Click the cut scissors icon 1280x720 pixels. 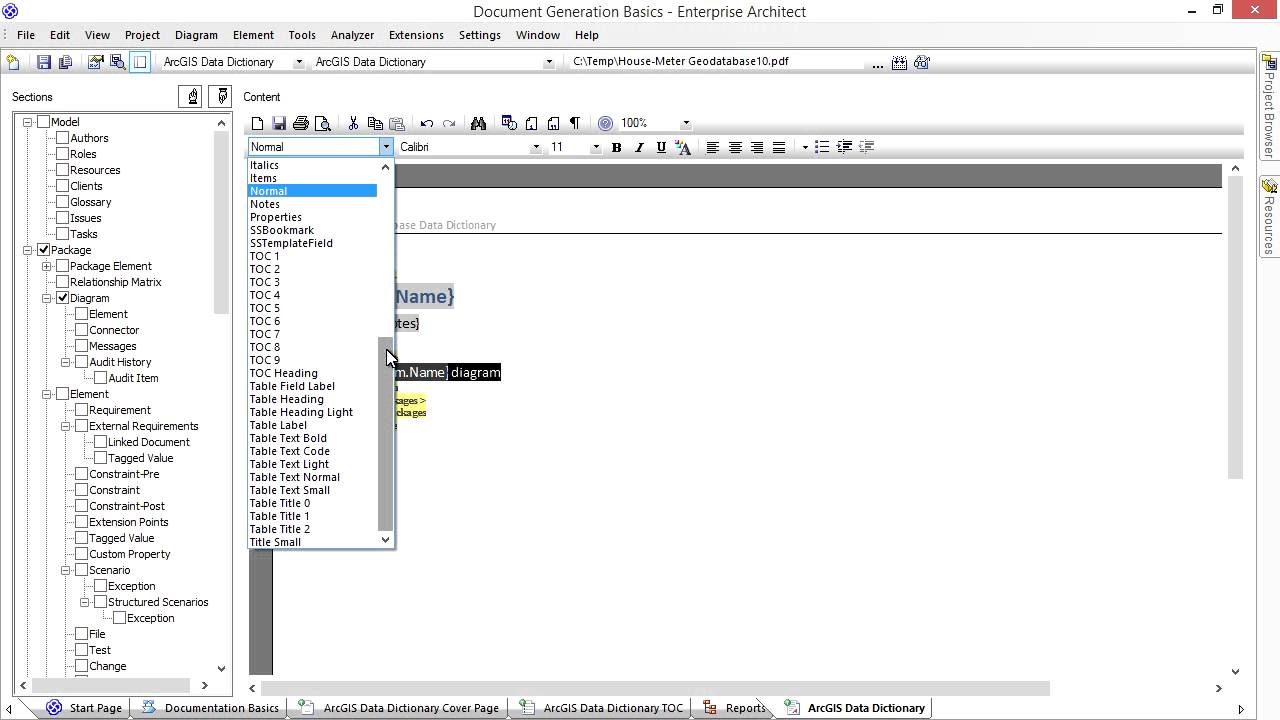coord(353,123)
